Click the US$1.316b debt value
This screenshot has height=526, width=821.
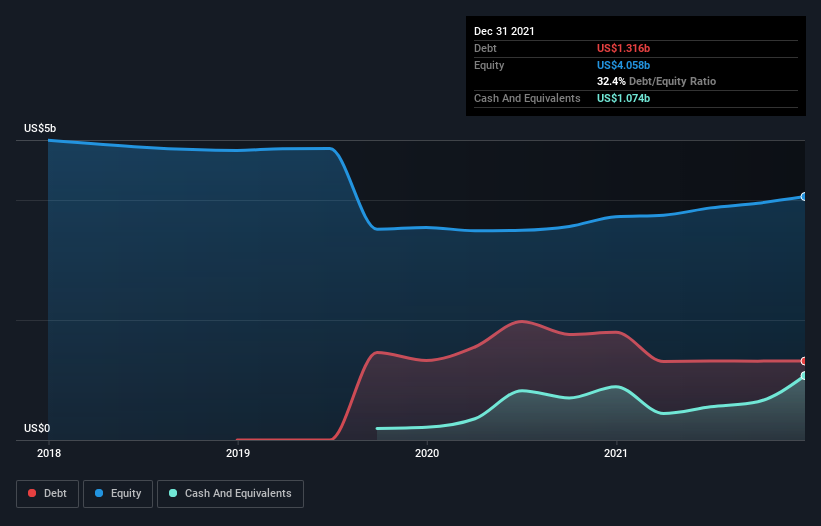point(623,48)
